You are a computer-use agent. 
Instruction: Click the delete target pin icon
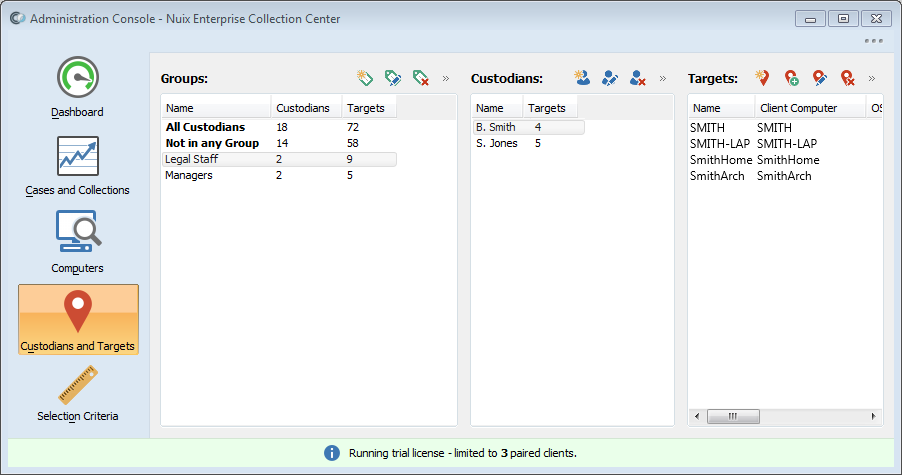847,78
